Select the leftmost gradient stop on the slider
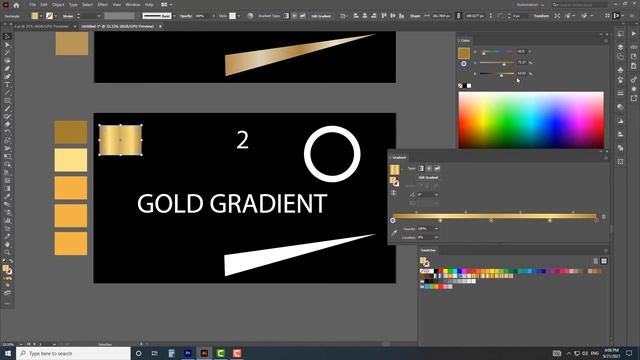This screenshot has height=360, width=640. tap(393, 220)
